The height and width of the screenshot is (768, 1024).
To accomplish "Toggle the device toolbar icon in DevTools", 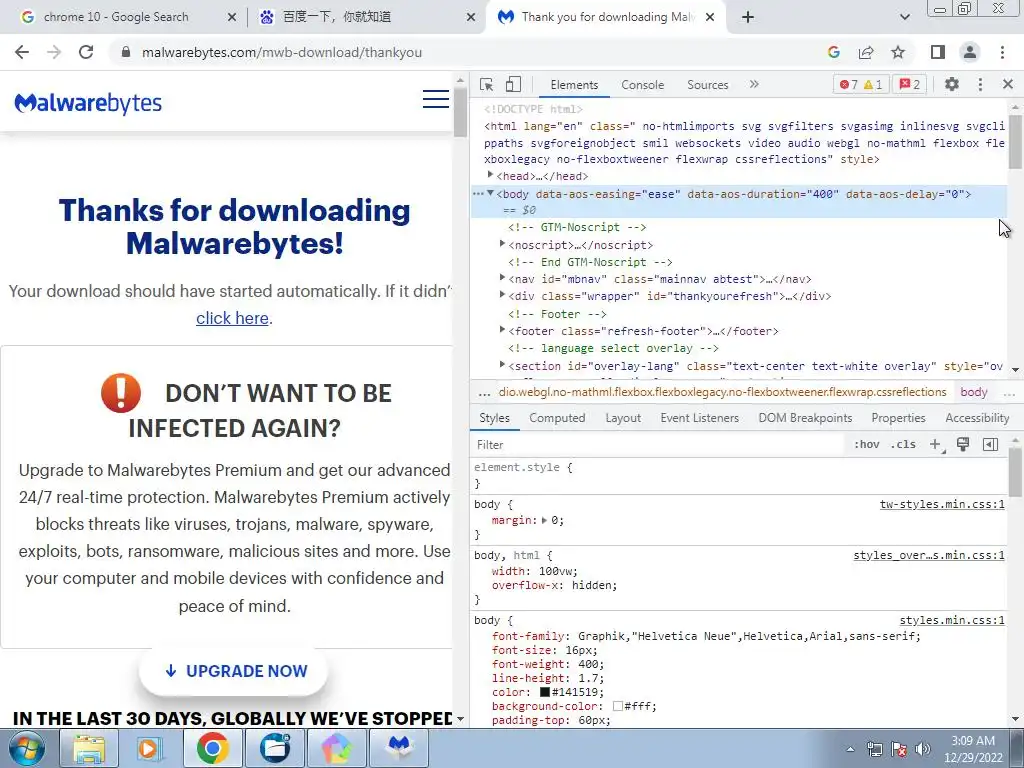I will pos(513,84).
